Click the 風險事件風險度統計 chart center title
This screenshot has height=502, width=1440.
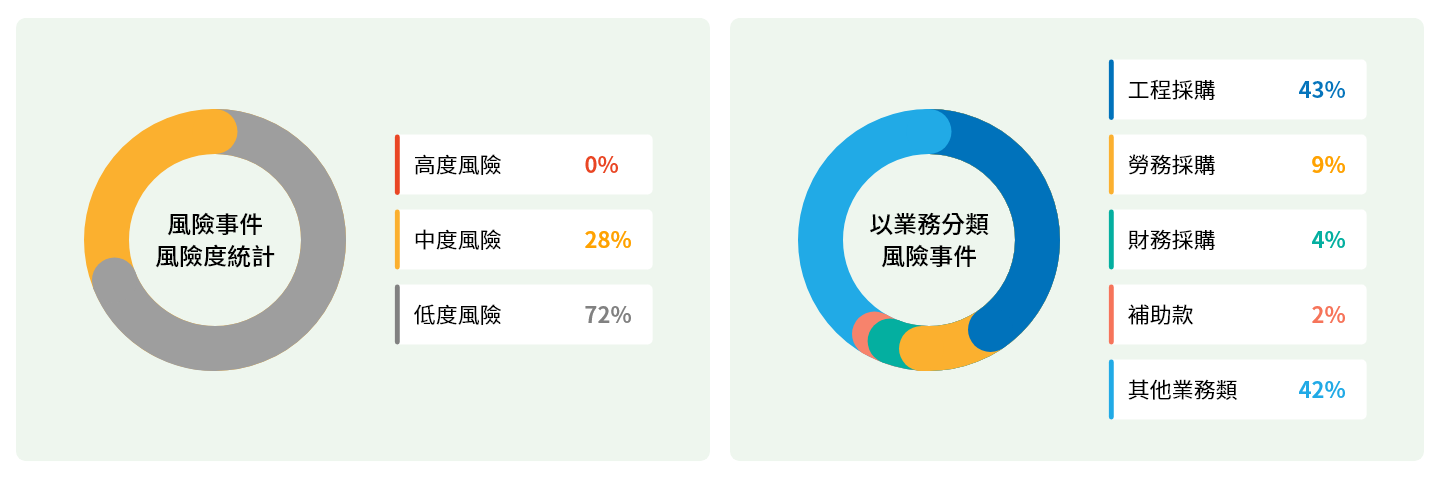pos(215,240)
